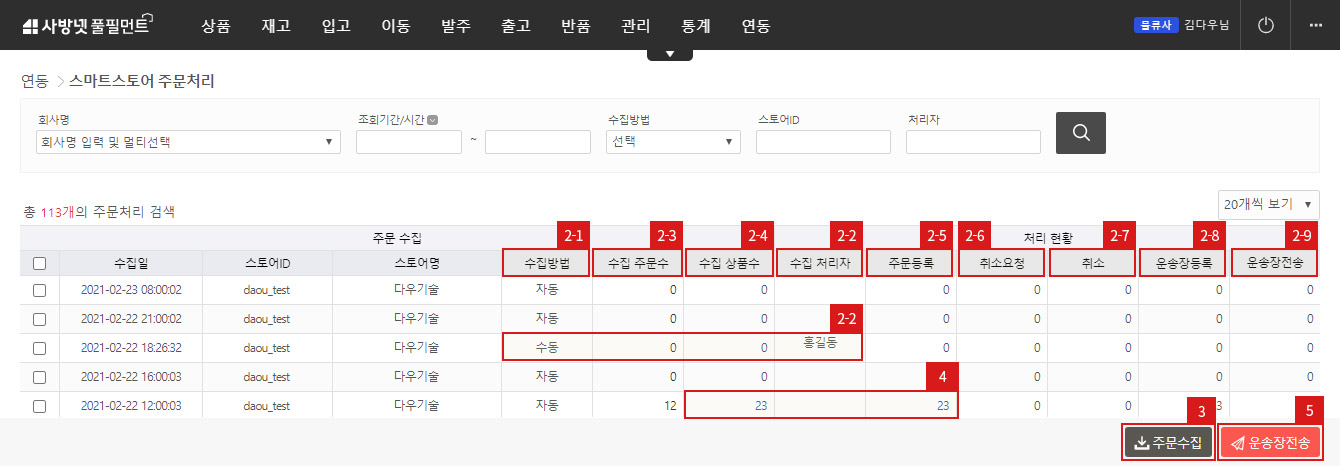Screen dimensions: 1340x466
Task: Click the 연동 breadcrumb link
Action: [35, 81]
